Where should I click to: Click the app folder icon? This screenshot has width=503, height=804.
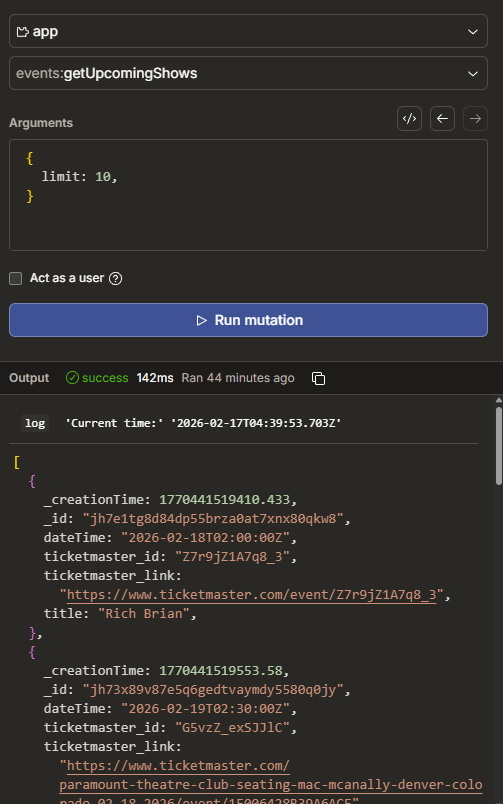[x=23, y=32]
